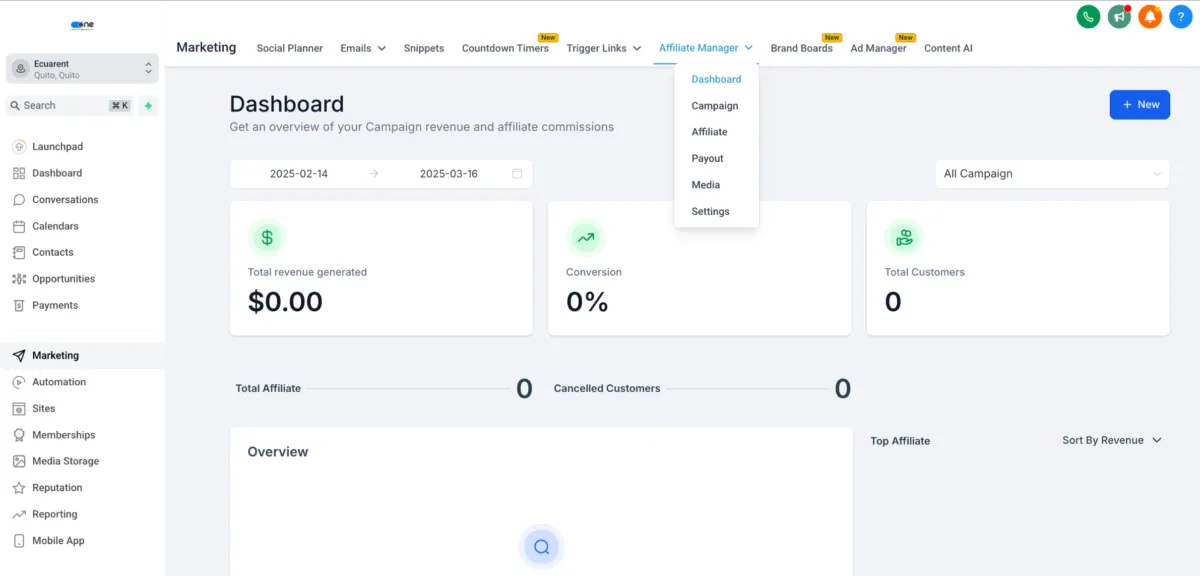
Task: Expand the Trigger Links menu
Action: click(604, 48)
